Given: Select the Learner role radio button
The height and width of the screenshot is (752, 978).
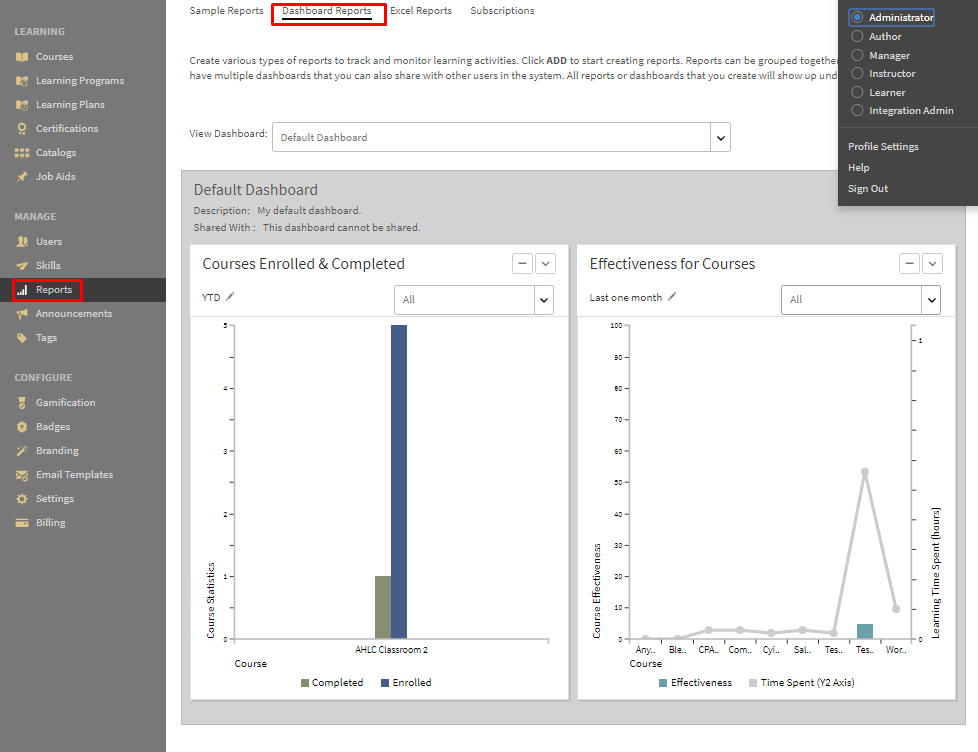Looking at the screenshot, I should [857, 92].
